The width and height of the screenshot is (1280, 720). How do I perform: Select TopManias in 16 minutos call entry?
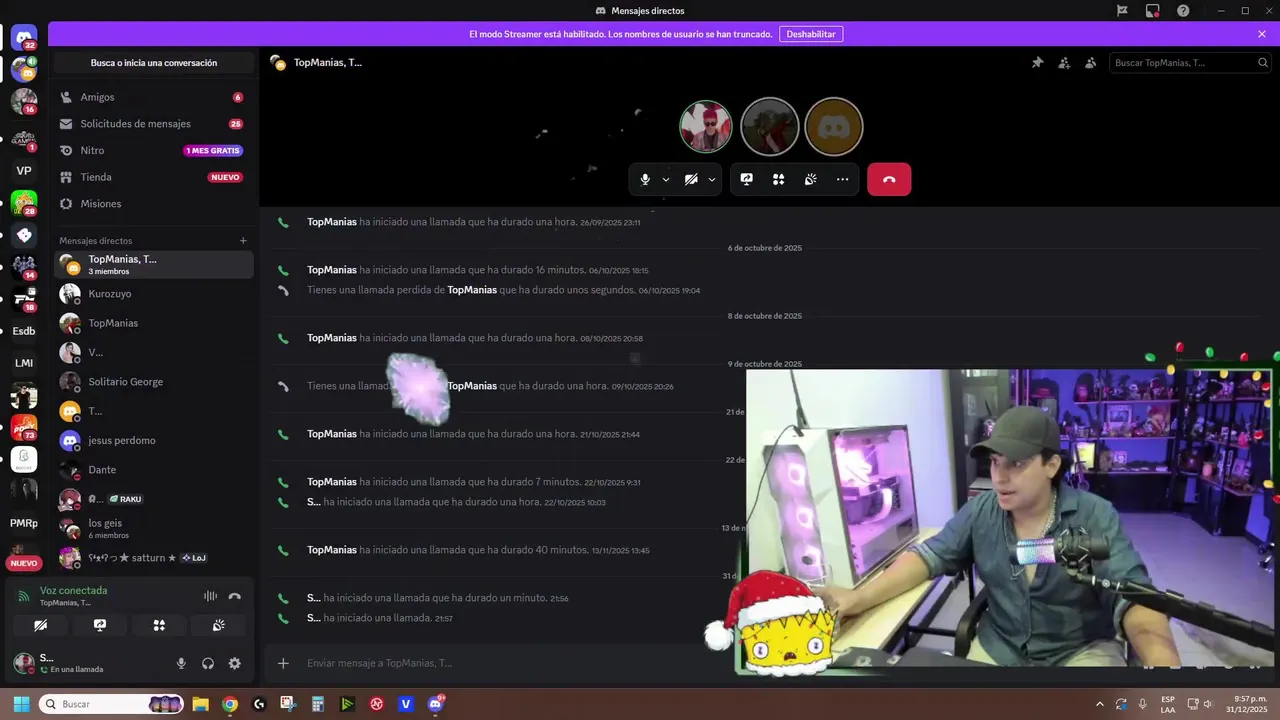[332, 270]
